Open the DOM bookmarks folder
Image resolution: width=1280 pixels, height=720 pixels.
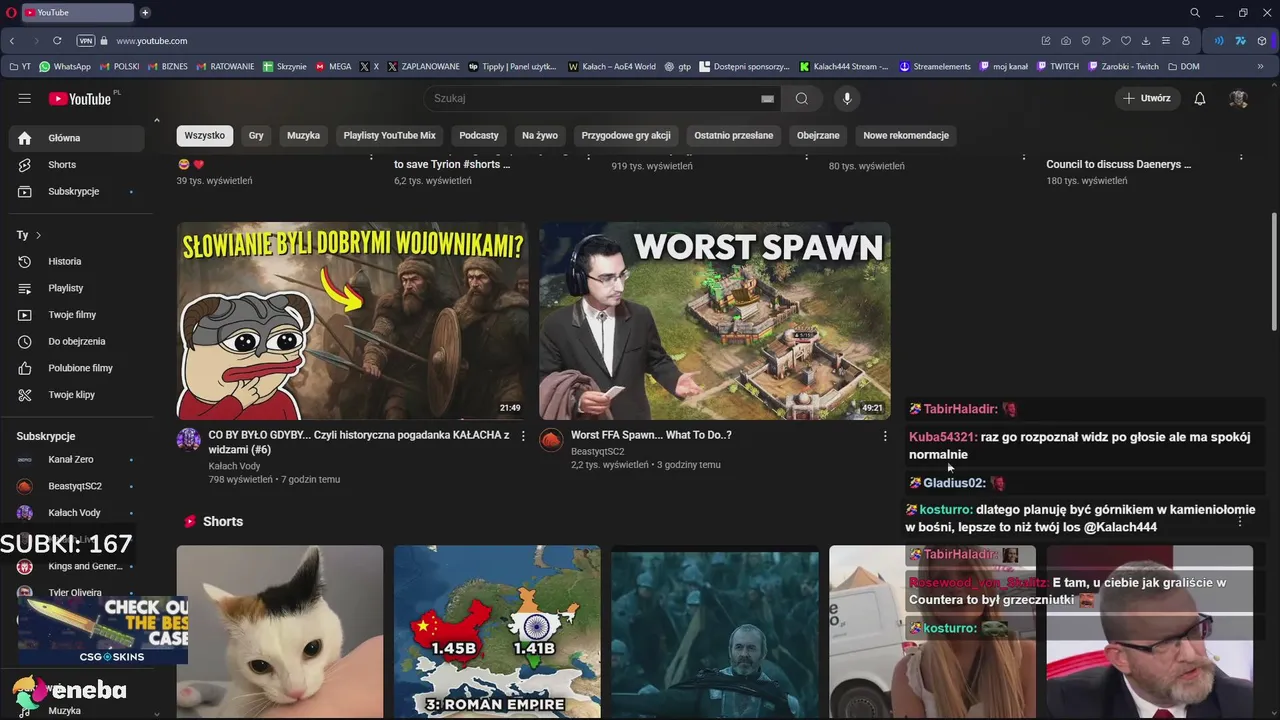1182,67
